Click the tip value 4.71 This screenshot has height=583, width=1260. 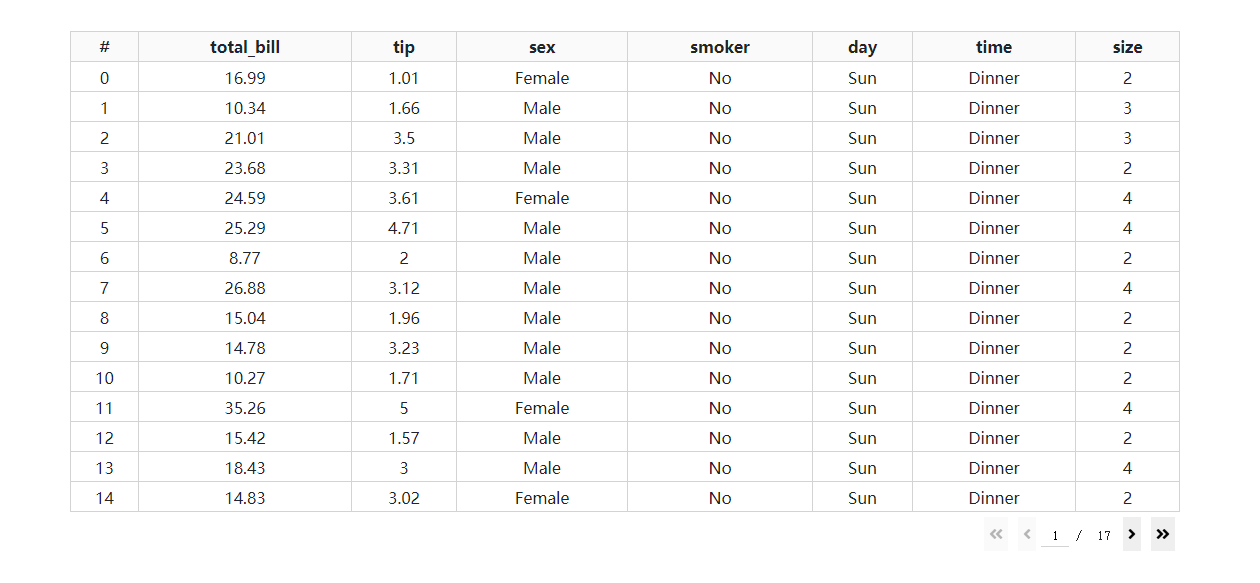click(404, 227)
